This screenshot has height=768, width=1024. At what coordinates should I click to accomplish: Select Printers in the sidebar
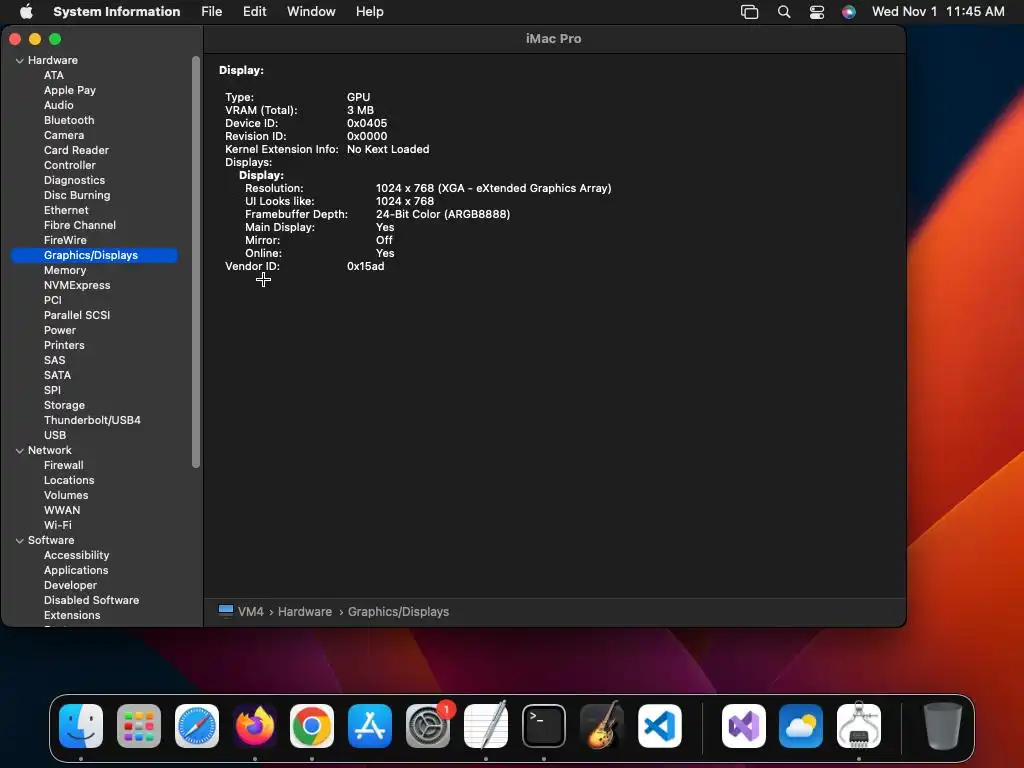(x=64, y=345)
